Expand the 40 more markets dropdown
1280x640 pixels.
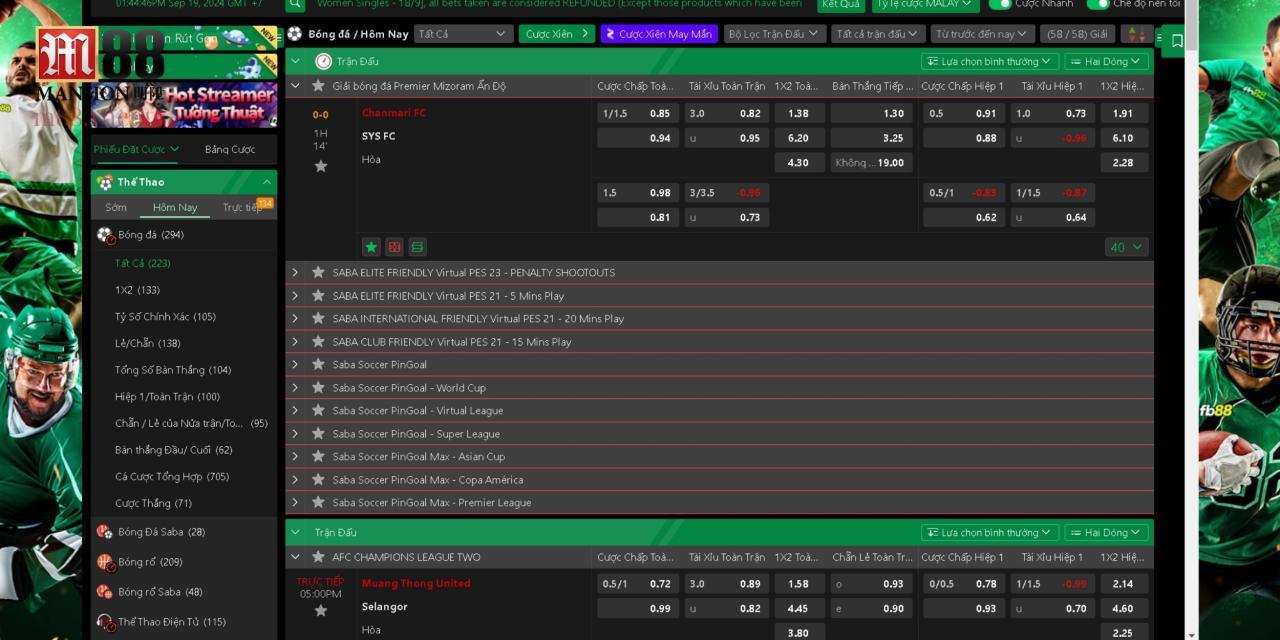pos(1126,247)
